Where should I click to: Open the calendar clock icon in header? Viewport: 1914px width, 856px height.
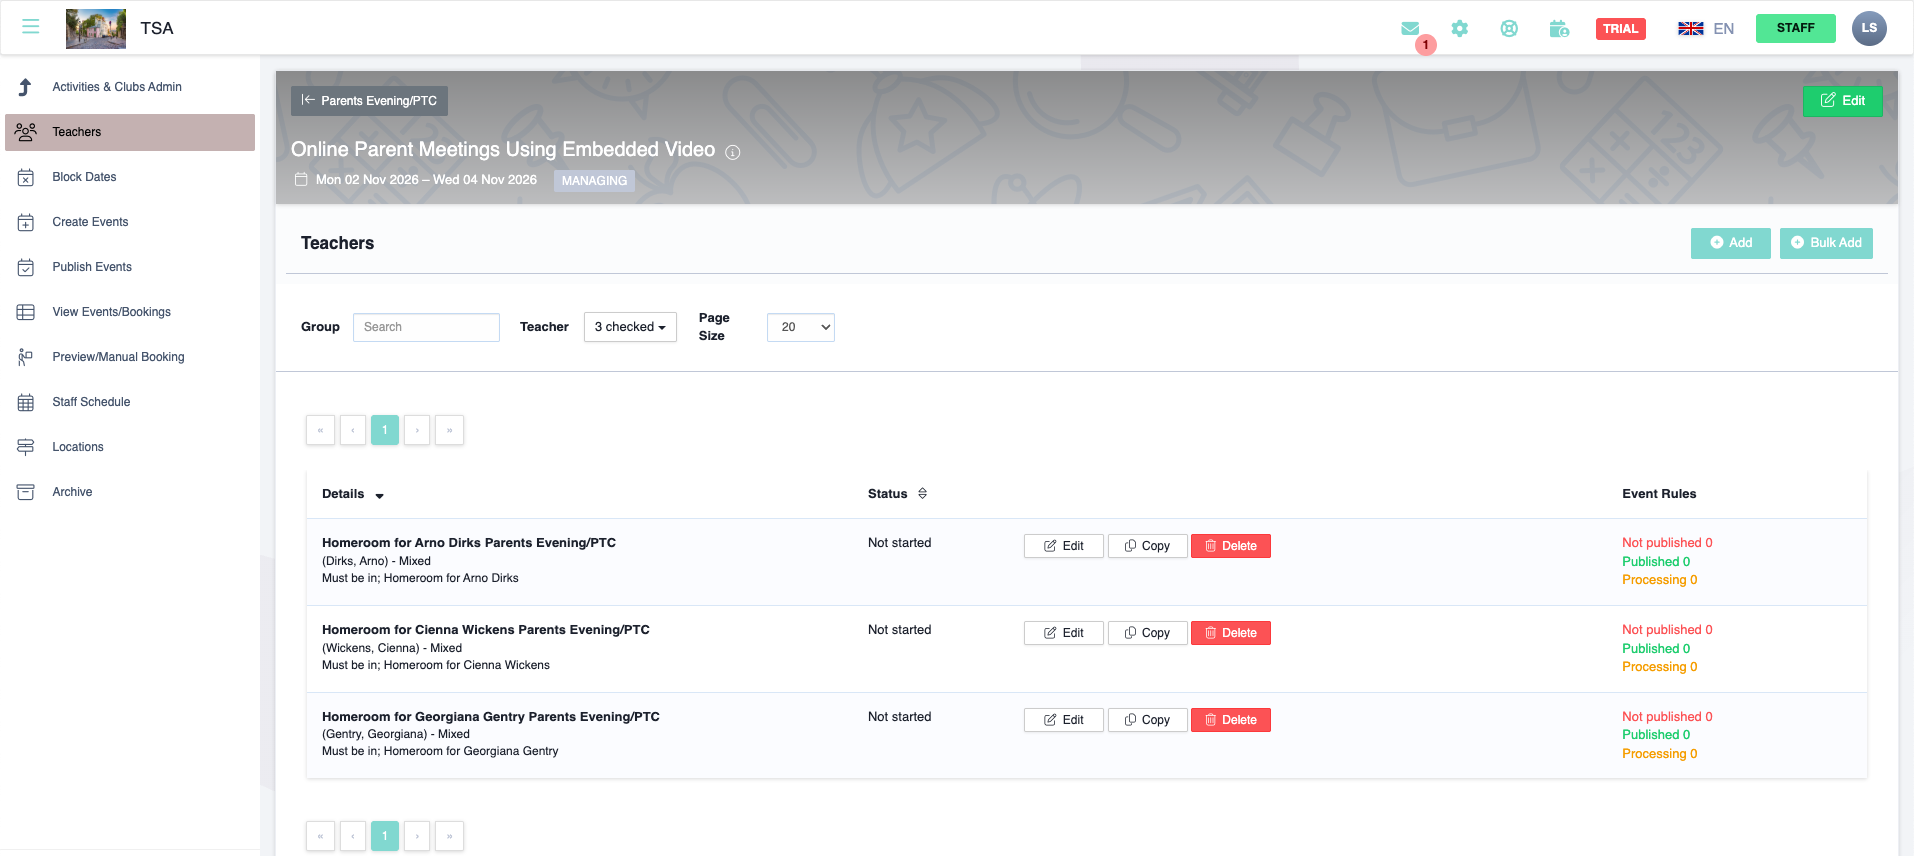[x=1559, y=29]
